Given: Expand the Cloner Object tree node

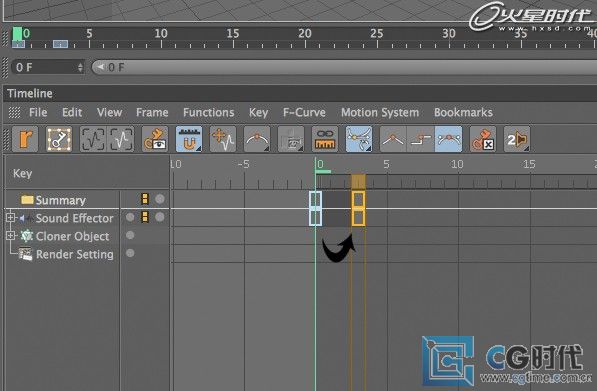Looking at the screenshot, I should pos(11,236).
